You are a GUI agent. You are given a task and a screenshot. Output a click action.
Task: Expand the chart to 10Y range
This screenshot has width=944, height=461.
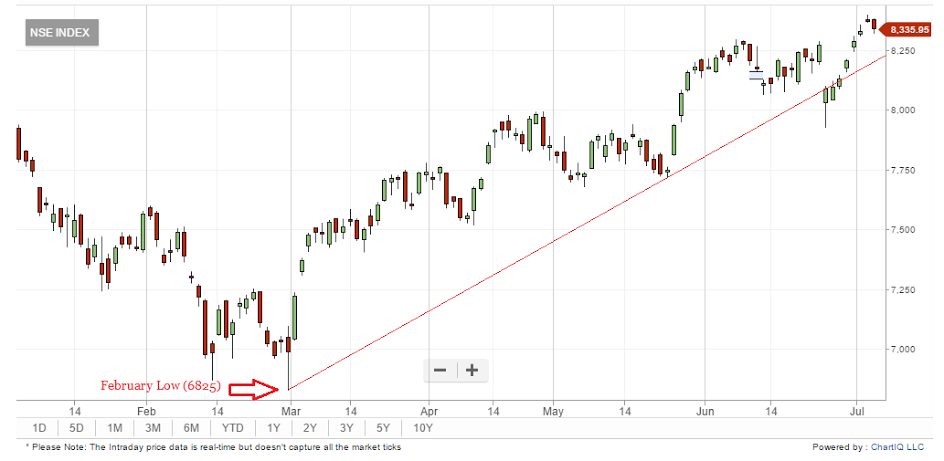tap(423, 428)
